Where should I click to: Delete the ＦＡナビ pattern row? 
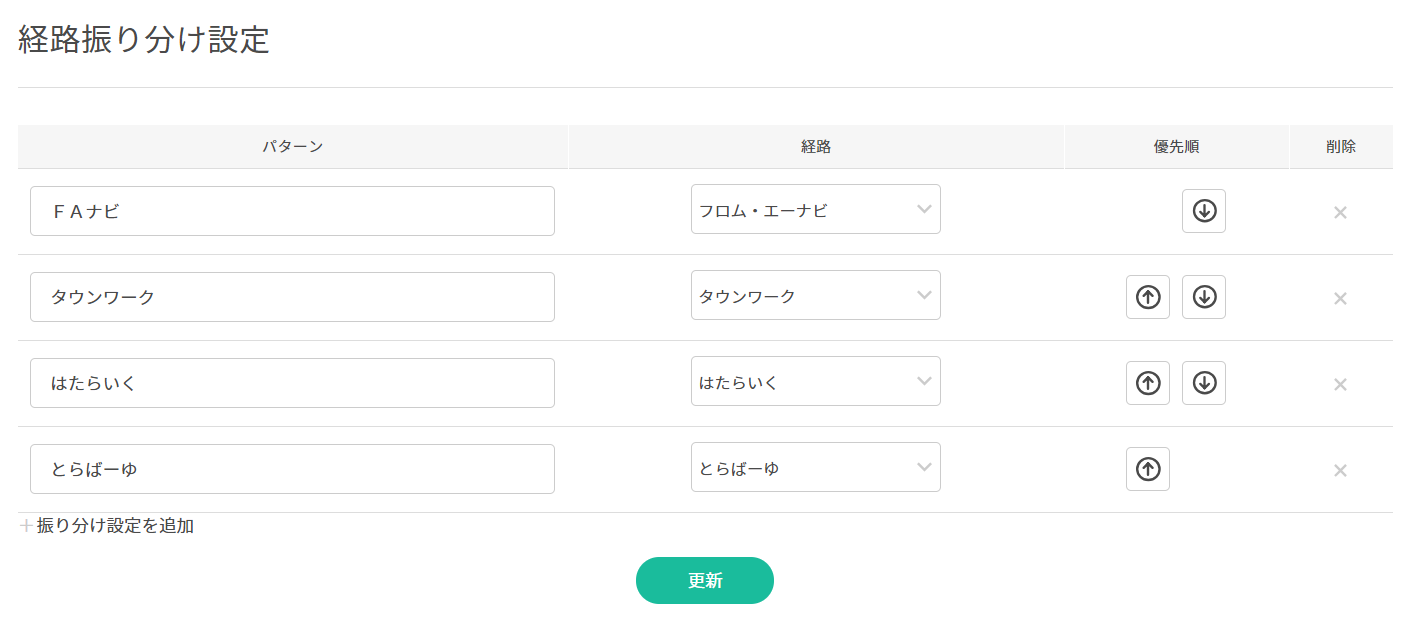1340,212
